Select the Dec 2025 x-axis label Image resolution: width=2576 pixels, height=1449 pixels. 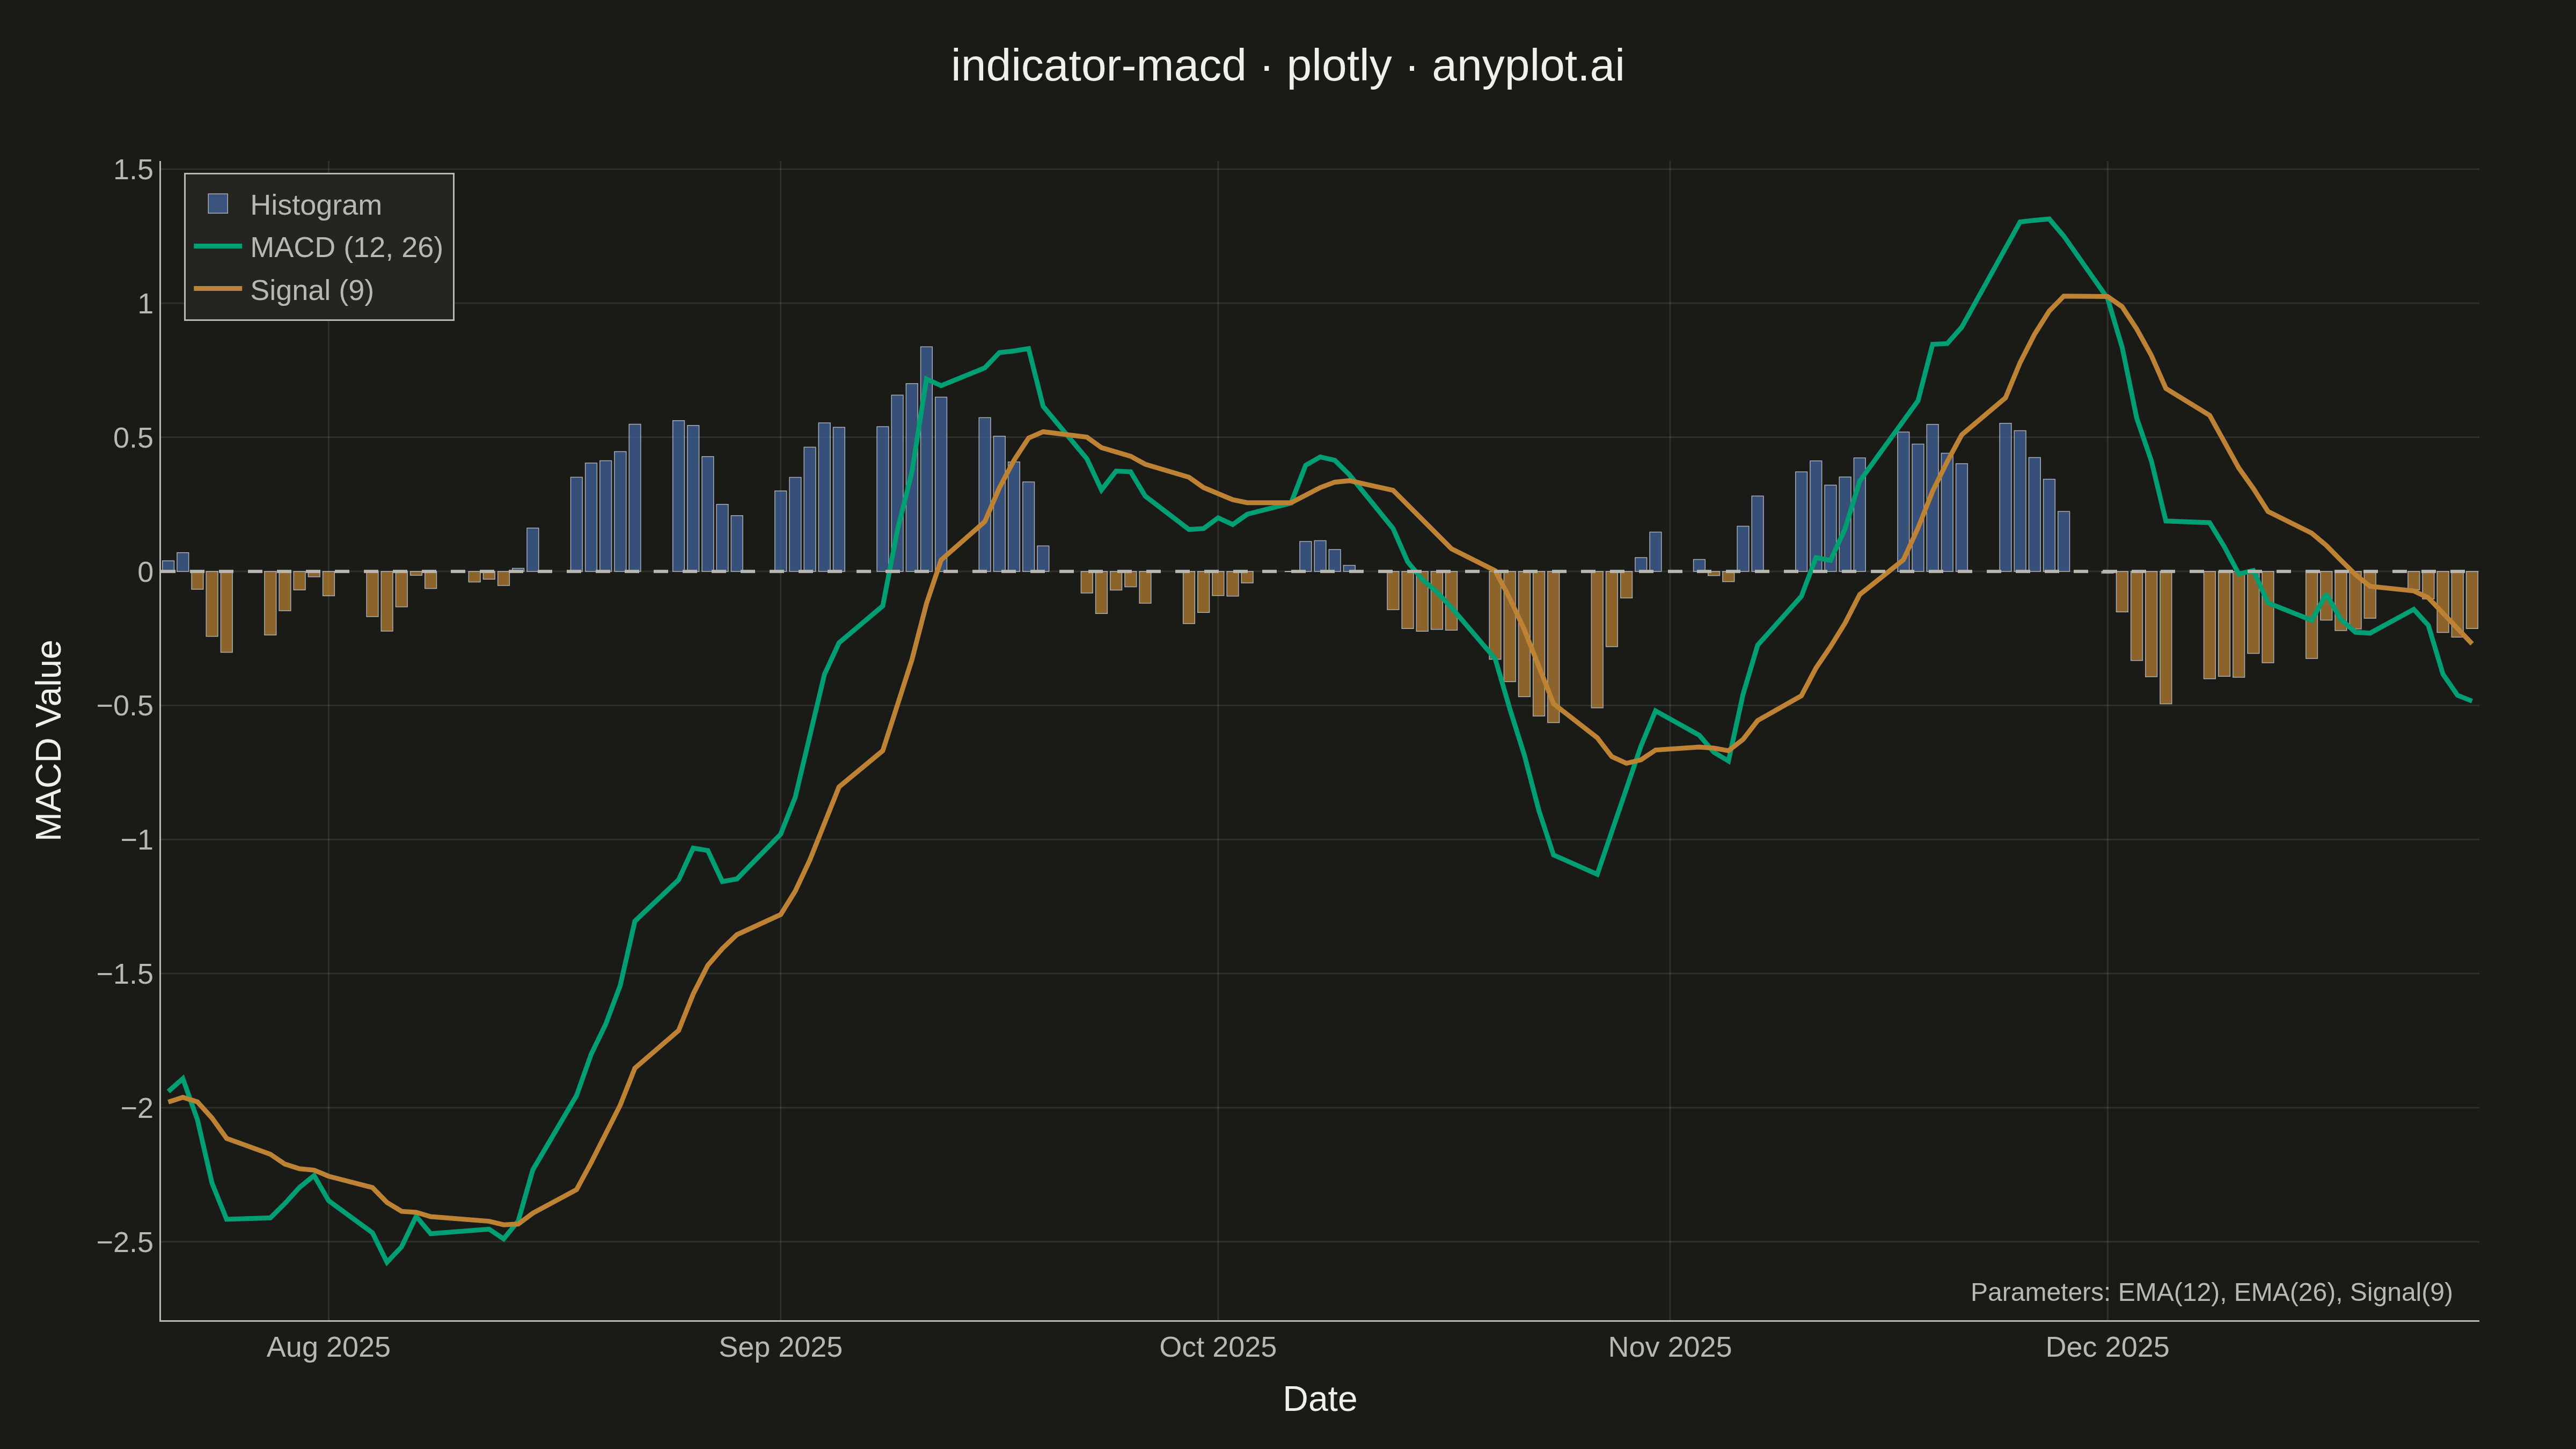2107,1347
